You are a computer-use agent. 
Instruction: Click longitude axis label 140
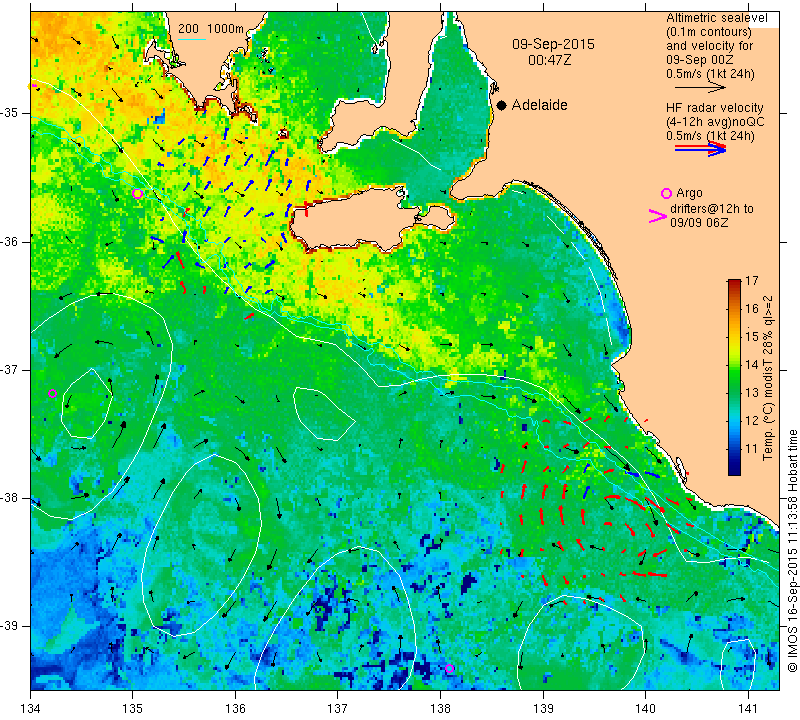(645, 708)
